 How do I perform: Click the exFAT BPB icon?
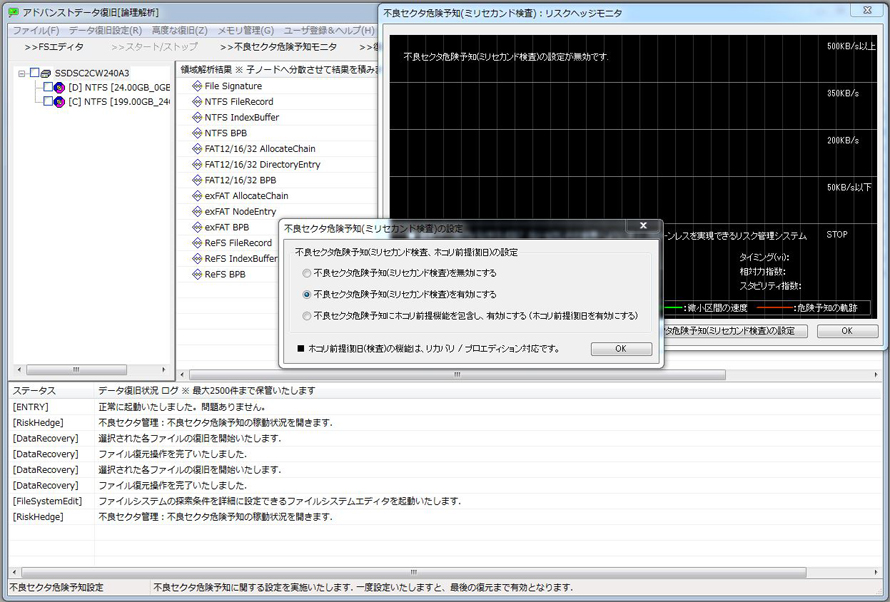(197, 228)
